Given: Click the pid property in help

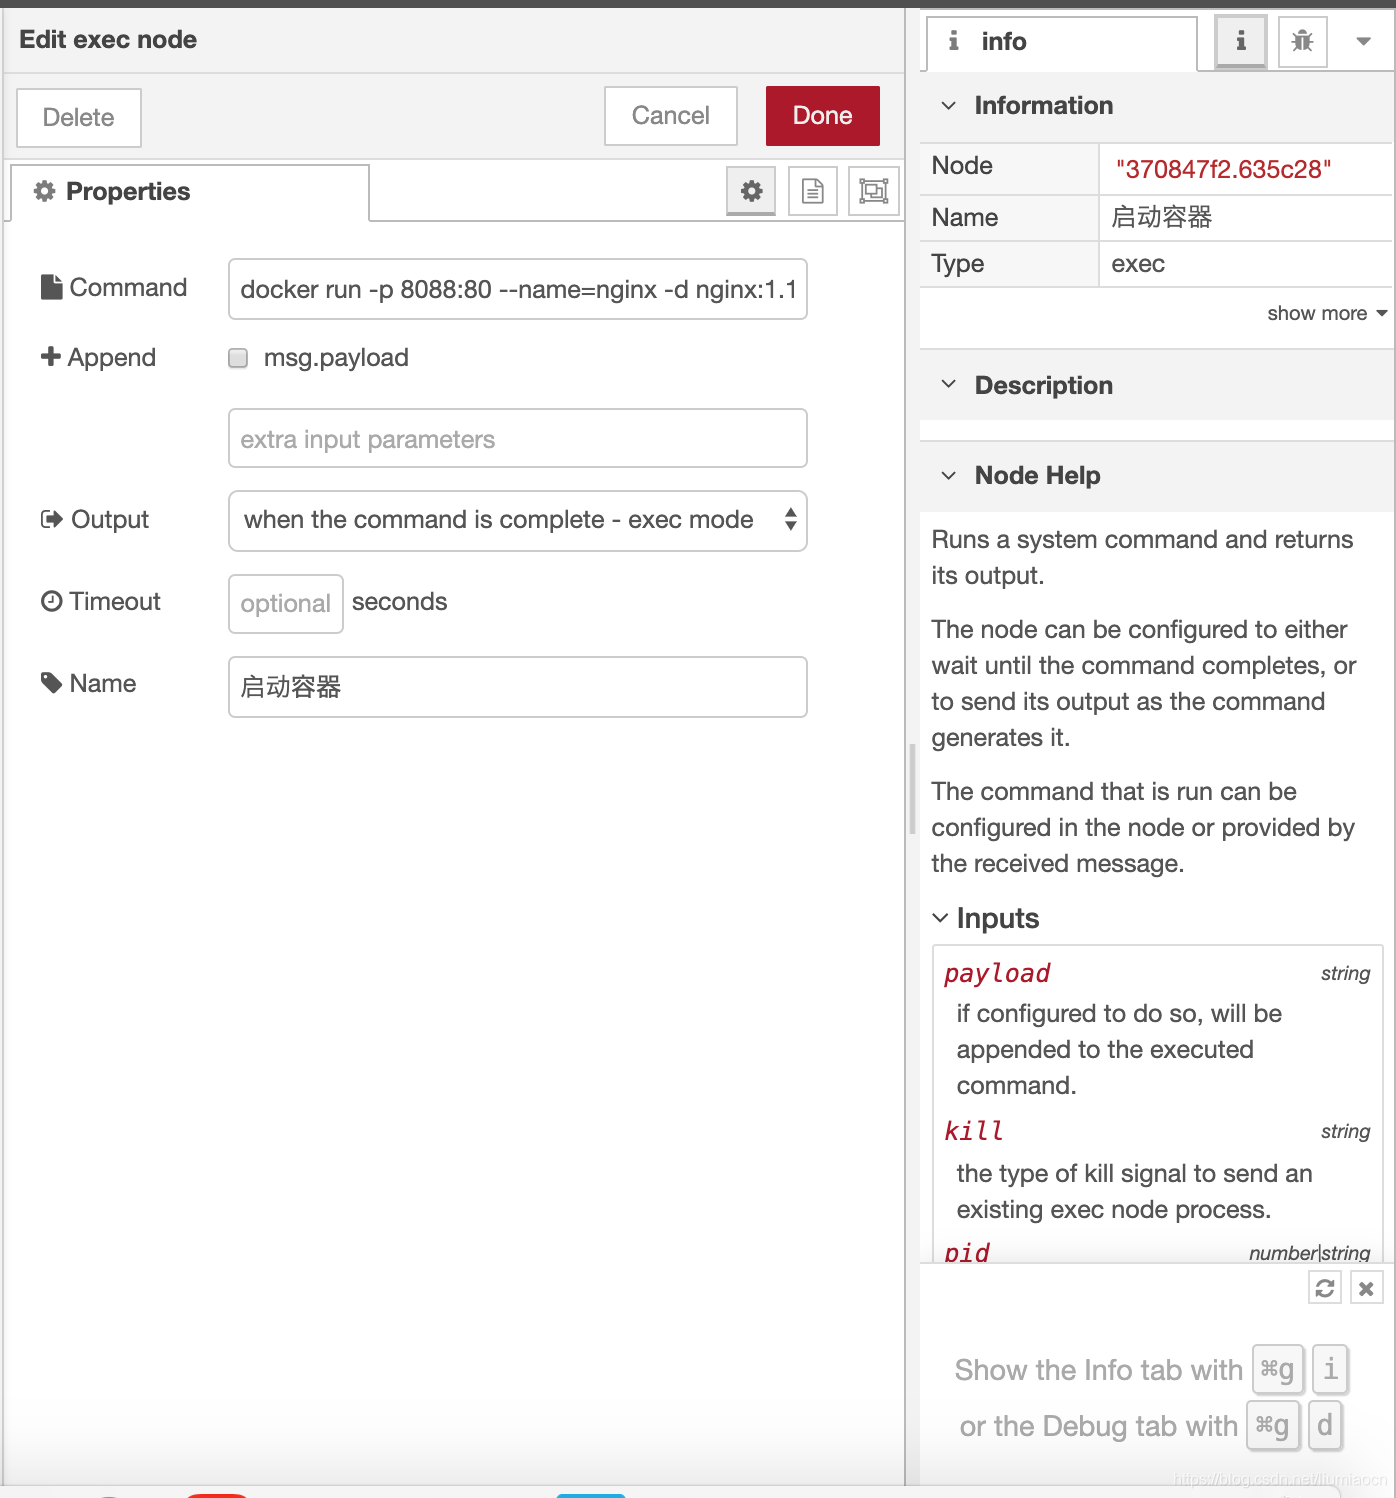Looking at the screenshot, I should [967, 1251].
